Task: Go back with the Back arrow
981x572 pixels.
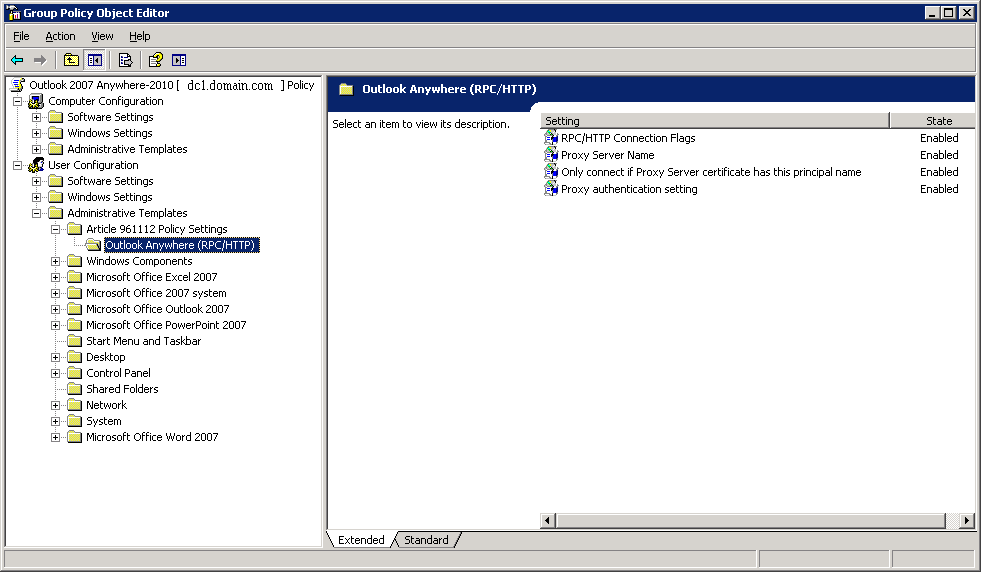Action: coord(18,60)
